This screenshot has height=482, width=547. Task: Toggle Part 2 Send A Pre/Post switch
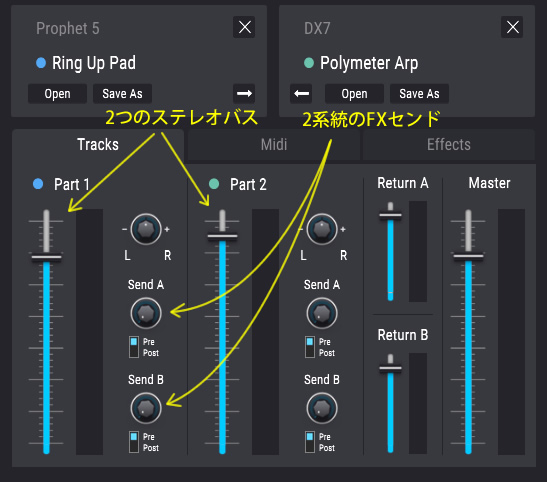pos(310,347)
